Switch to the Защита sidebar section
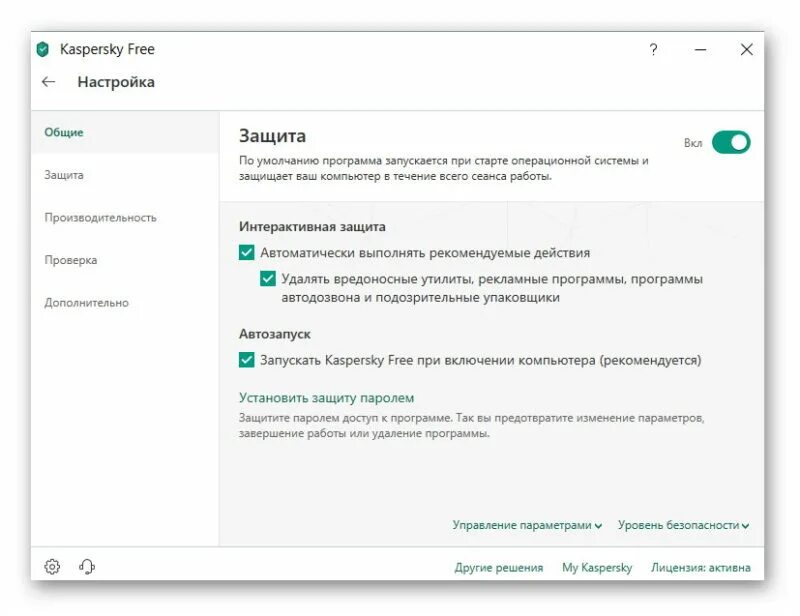The height and width of the screenshot is (616, 800). pos(64,175)
